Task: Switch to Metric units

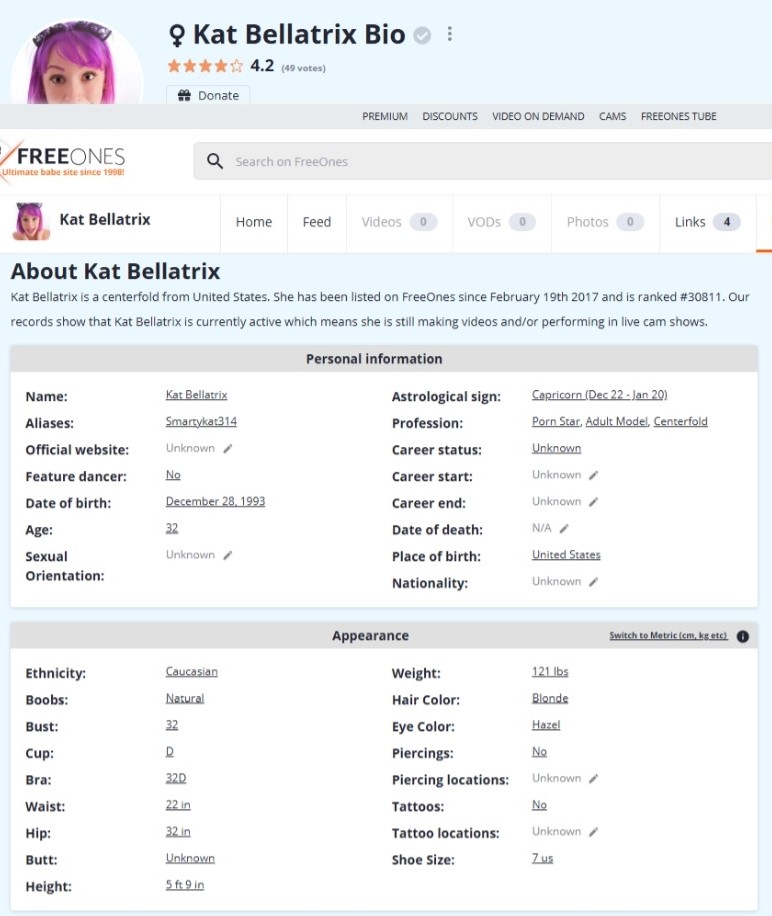Action: tap(668, 636)
